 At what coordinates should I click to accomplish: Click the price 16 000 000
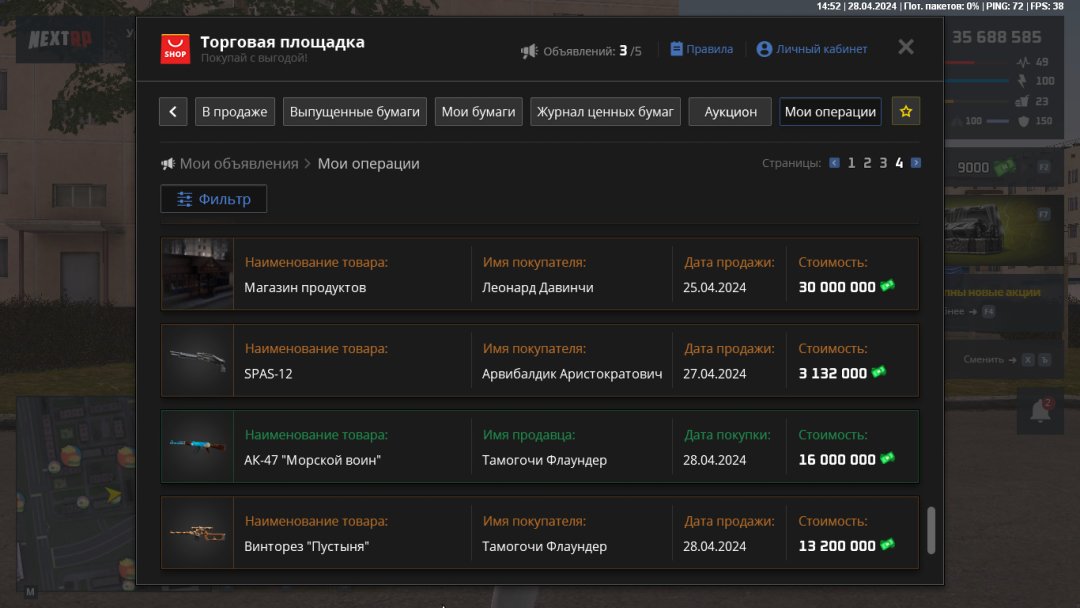(837, 459)
